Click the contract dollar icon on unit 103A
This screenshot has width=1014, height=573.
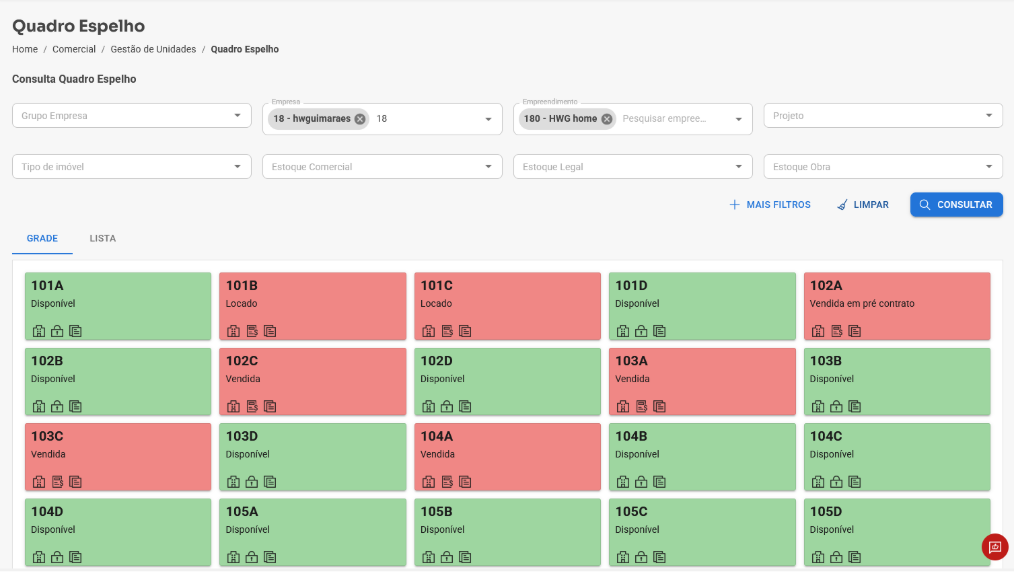(642, 406)
